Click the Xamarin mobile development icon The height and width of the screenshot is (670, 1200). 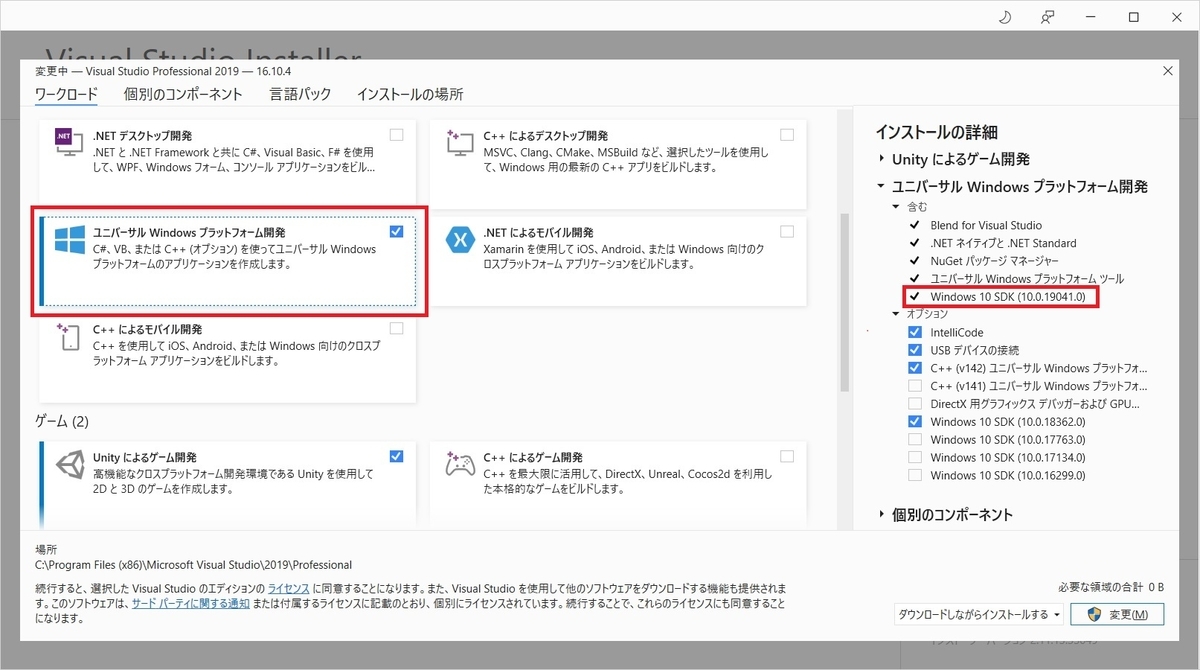(x=461, y=240)
